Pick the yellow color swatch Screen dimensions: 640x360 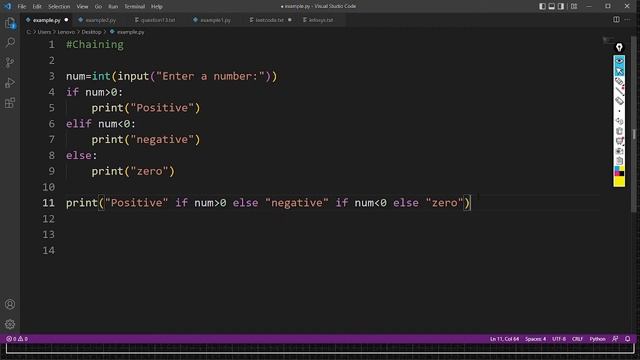pos(619,181)
